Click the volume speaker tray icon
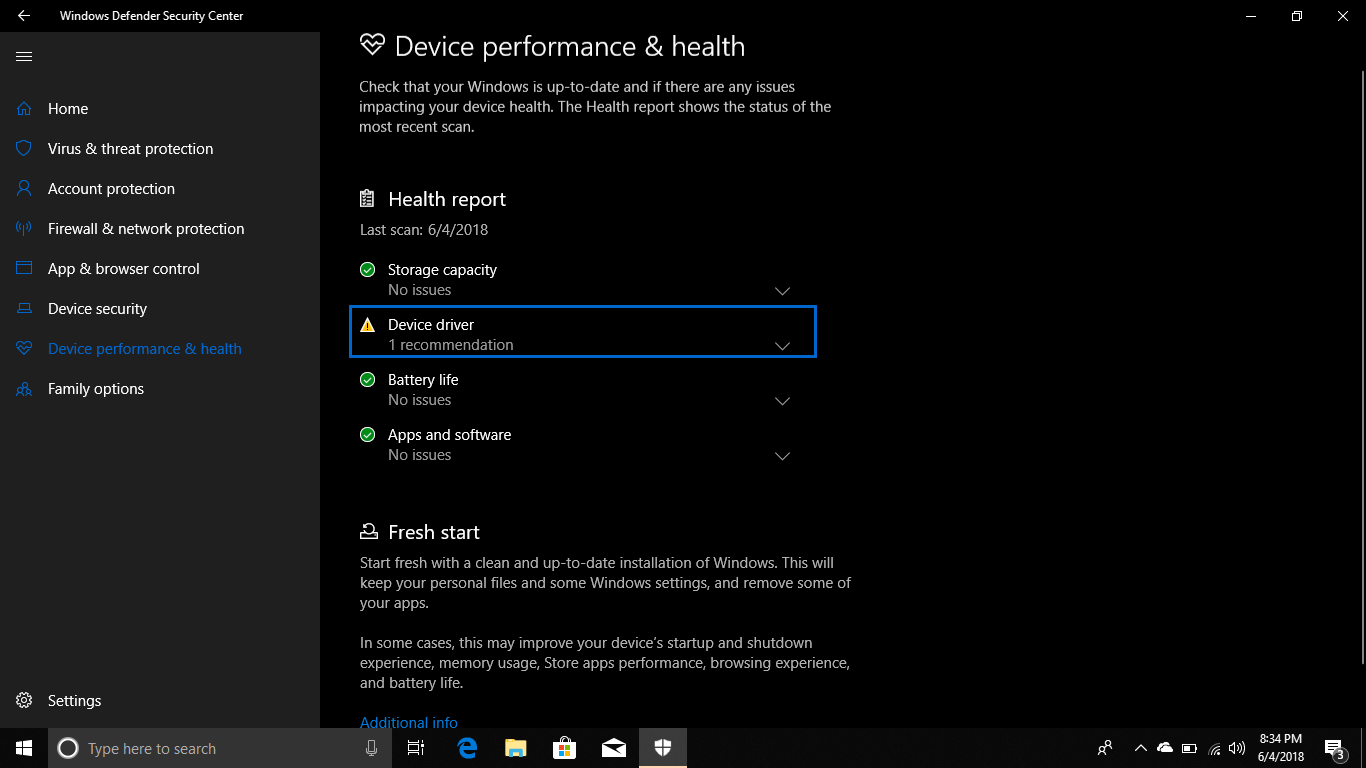 tap(1237, 748)
